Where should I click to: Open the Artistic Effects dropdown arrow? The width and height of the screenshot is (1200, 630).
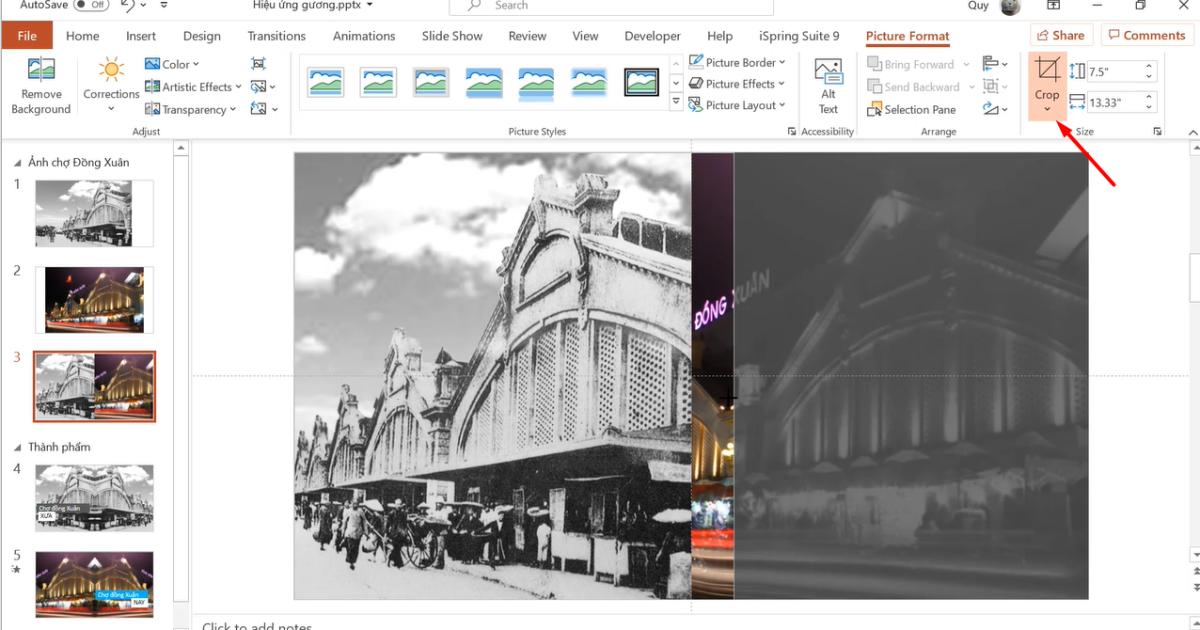pos(240,86)
